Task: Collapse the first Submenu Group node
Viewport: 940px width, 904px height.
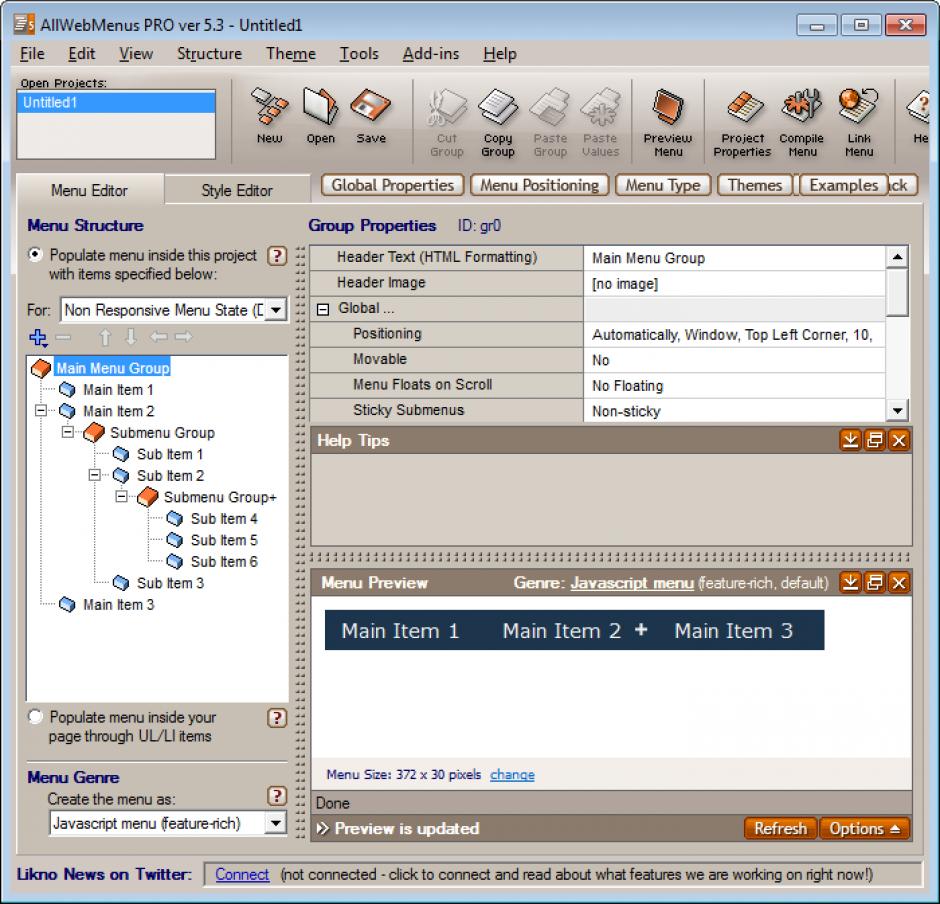Action: 68,432
